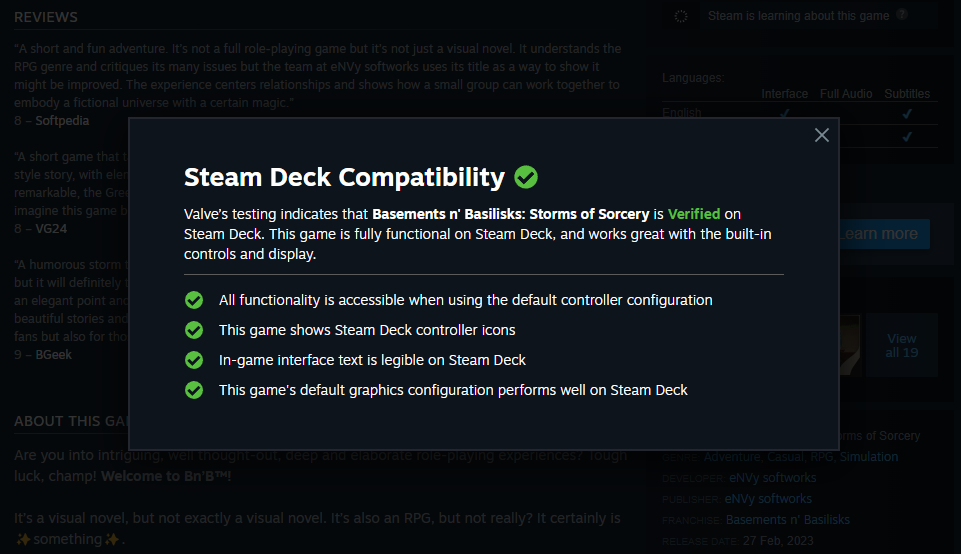Click the checkmark for default controller configuration

pos(194,300)
